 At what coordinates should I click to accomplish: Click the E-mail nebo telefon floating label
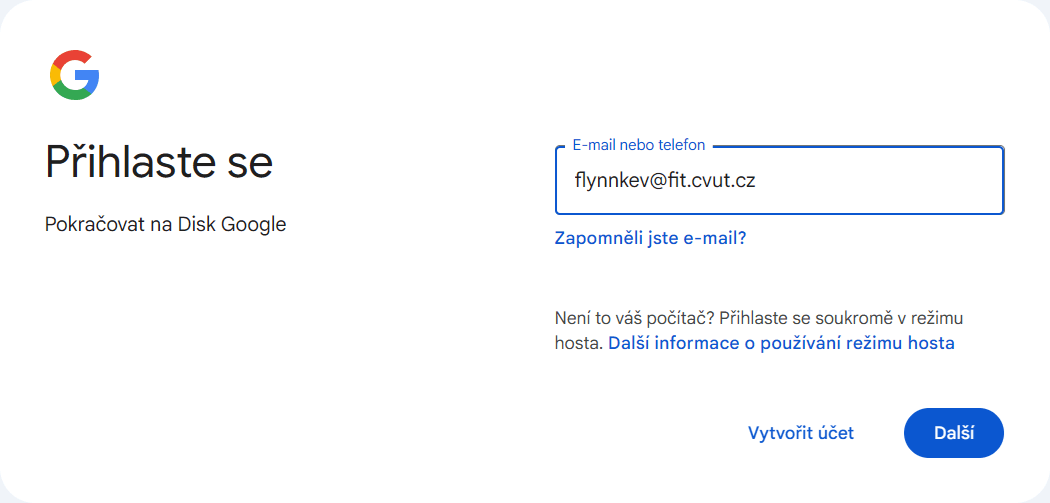point(639,145)
